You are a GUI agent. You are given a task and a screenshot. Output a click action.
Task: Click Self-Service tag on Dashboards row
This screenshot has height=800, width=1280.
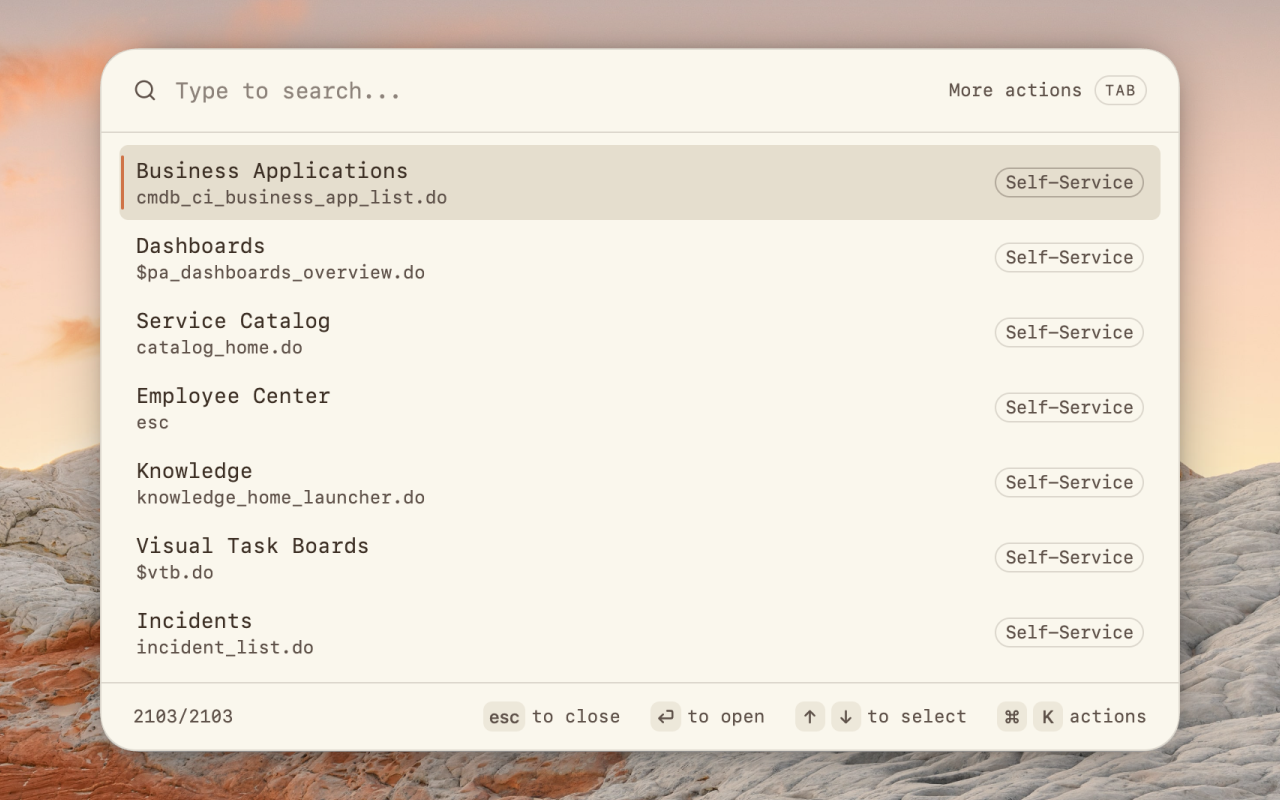point(1069,257)
